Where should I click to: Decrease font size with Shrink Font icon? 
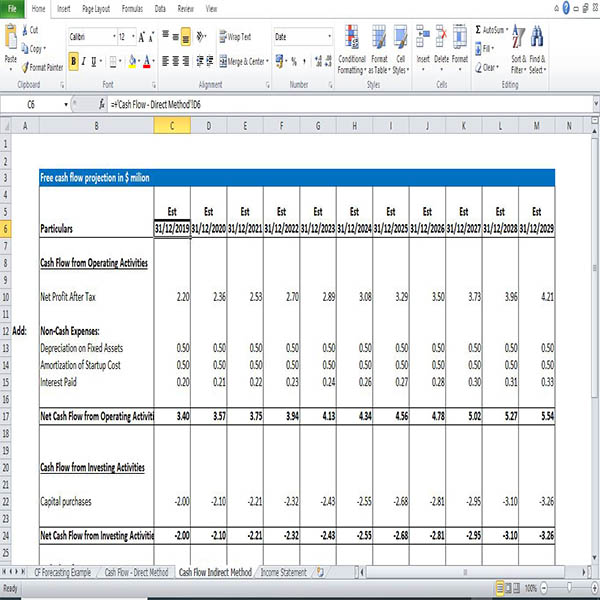click(x=152, y=37)
